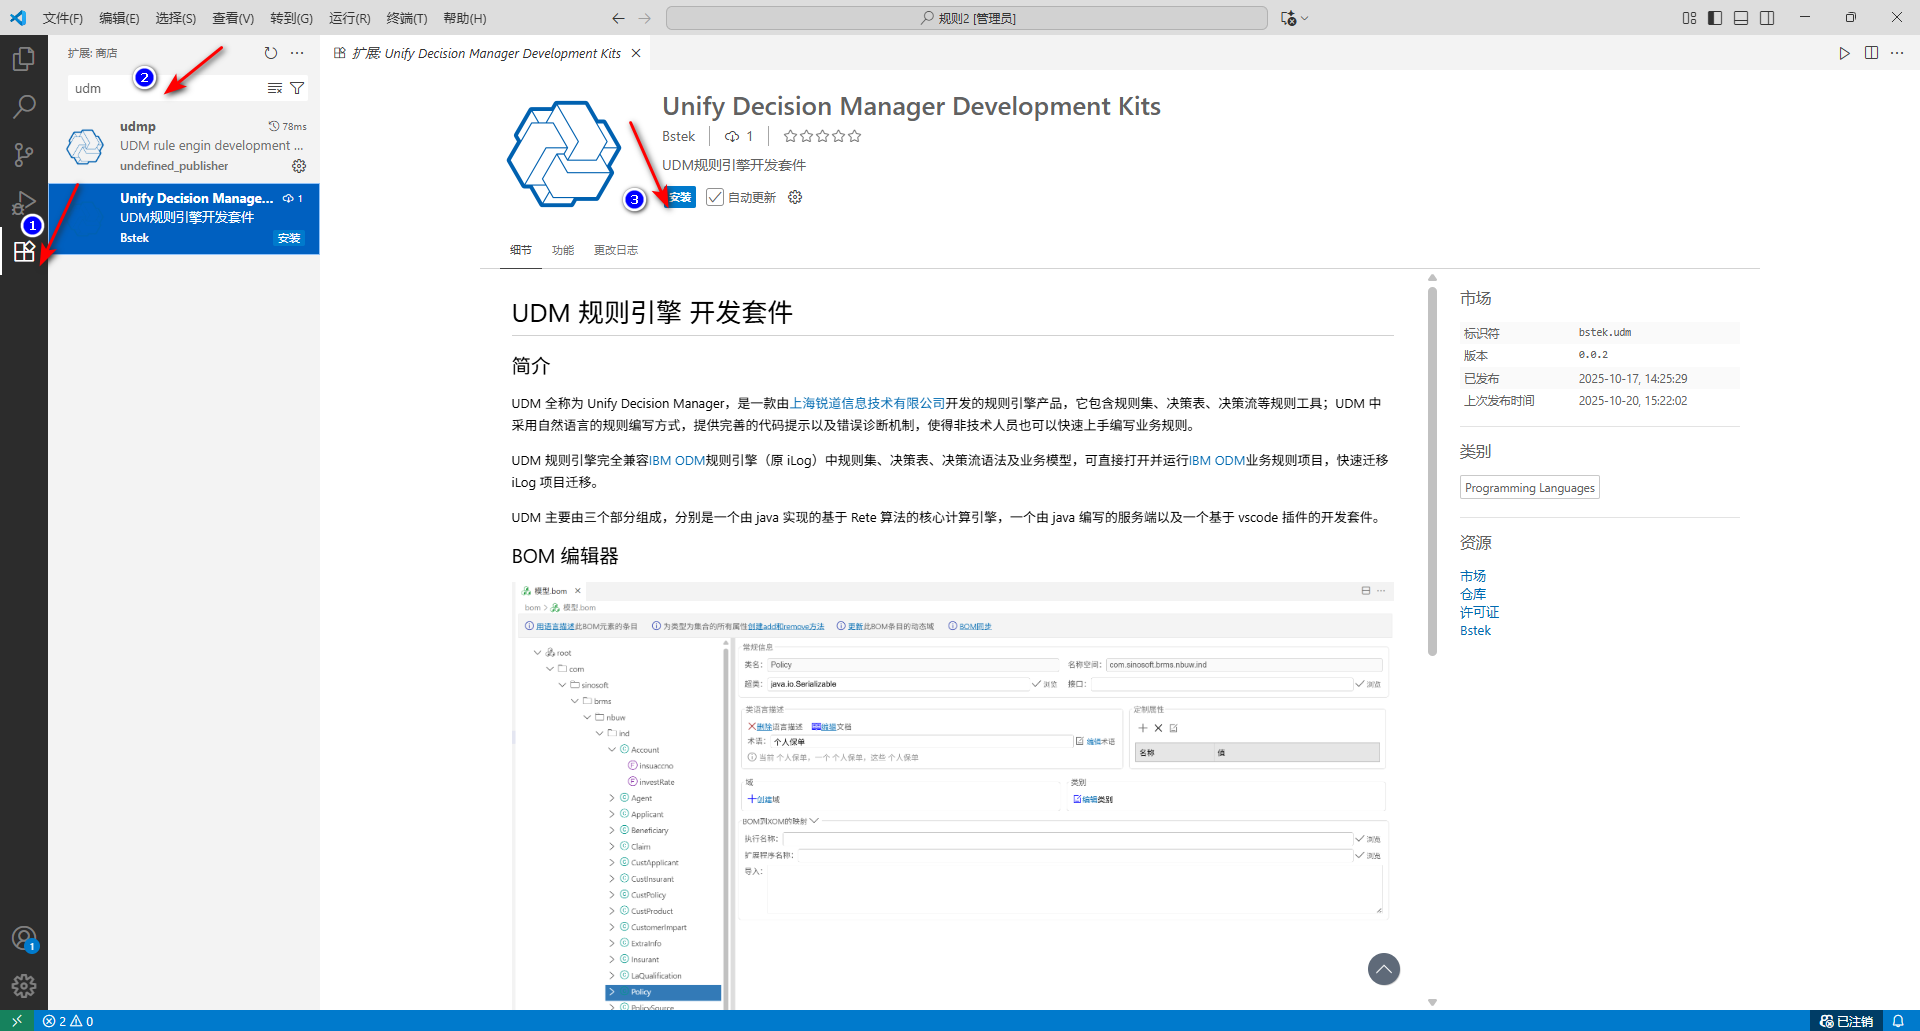The image size is (1920, 1031).
Task: Open the Run and Debug view
Action: click(x=24, y=203)
